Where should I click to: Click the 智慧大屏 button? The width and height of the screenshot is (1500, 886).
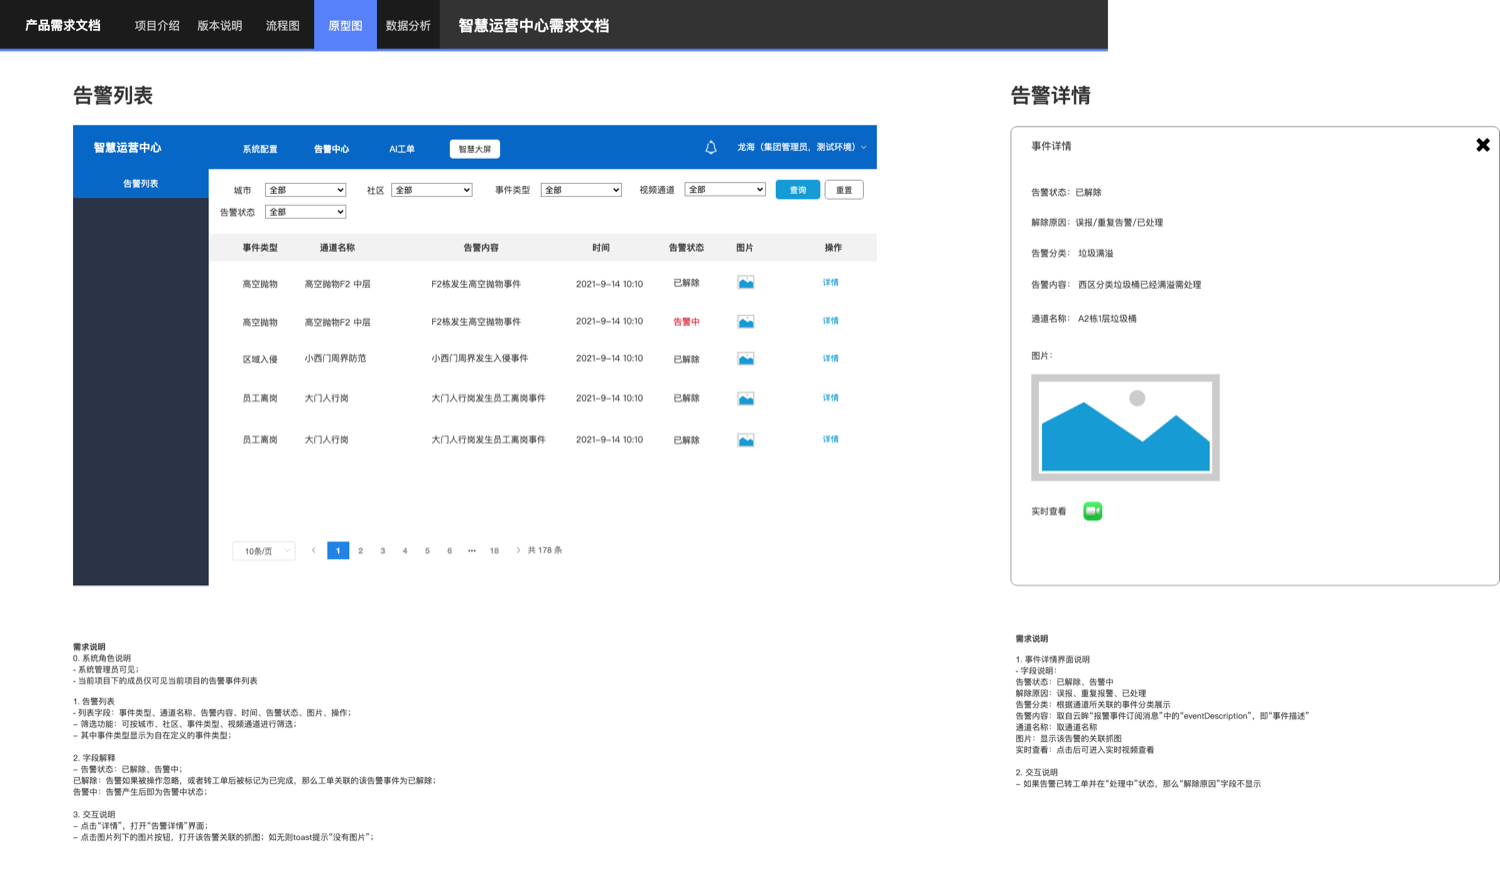pyautogui.click(x=475, y=149)
